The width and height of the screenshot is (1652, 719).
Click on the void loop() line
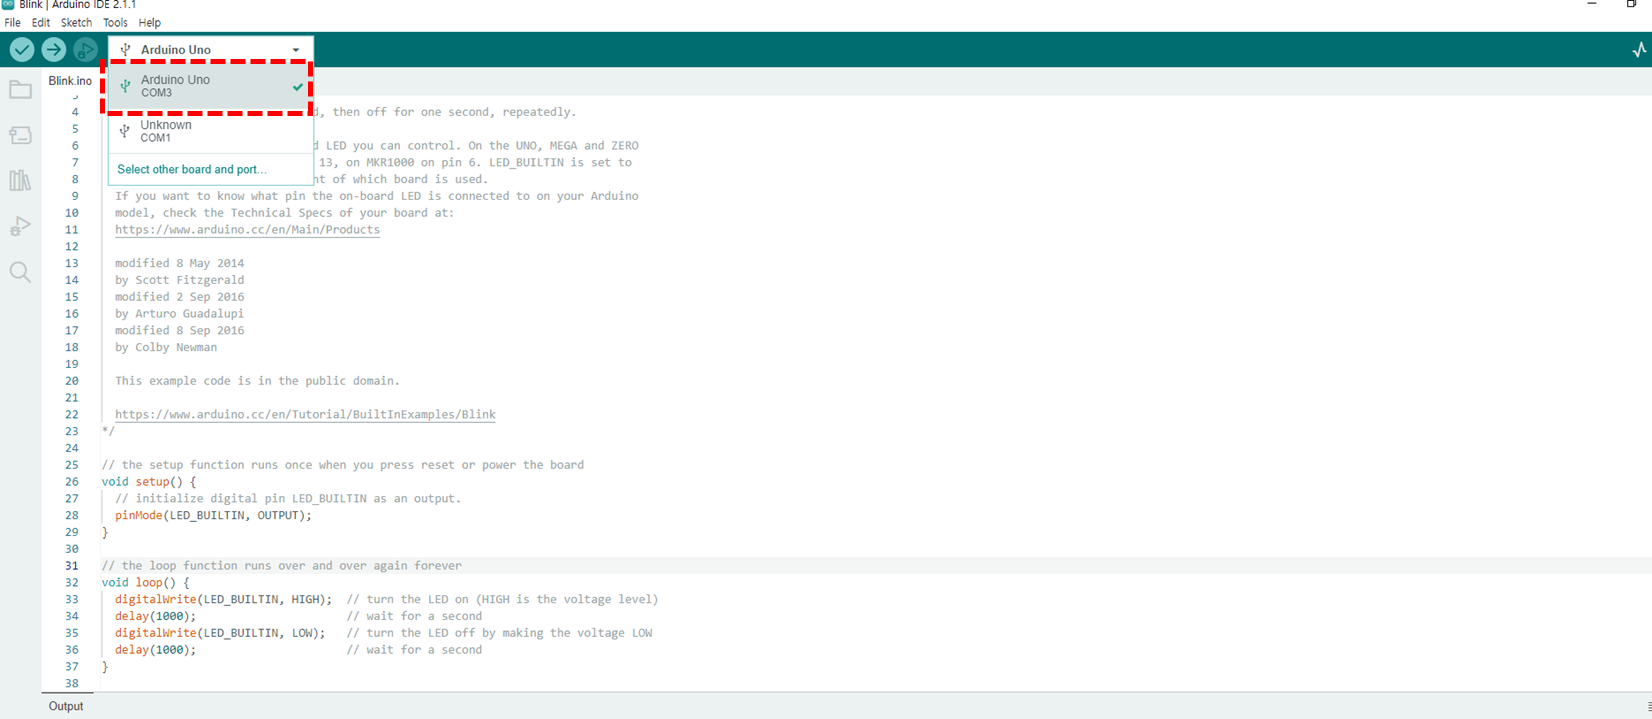[x=145, y=582]
